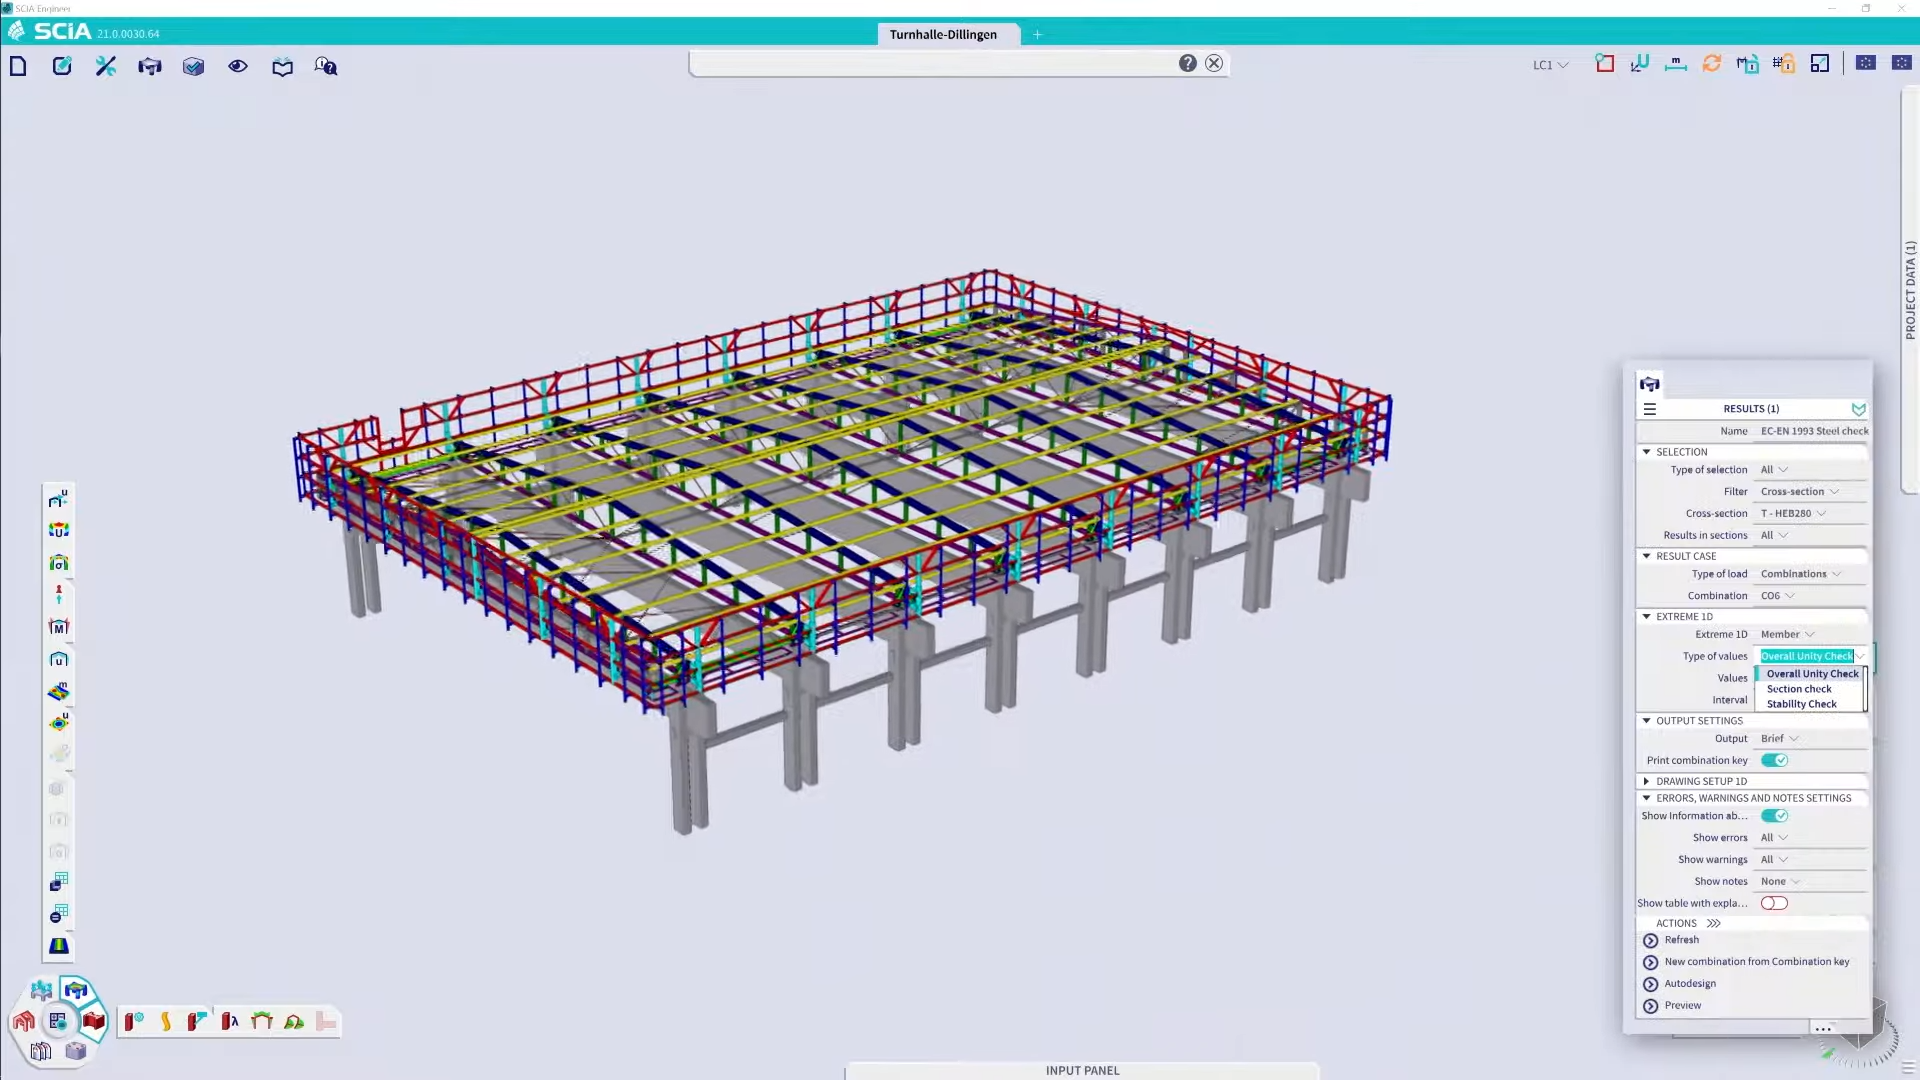Click the orange refresh arrows icon
Screen dimensions: 1920x1080
(x=1712, y=64)
